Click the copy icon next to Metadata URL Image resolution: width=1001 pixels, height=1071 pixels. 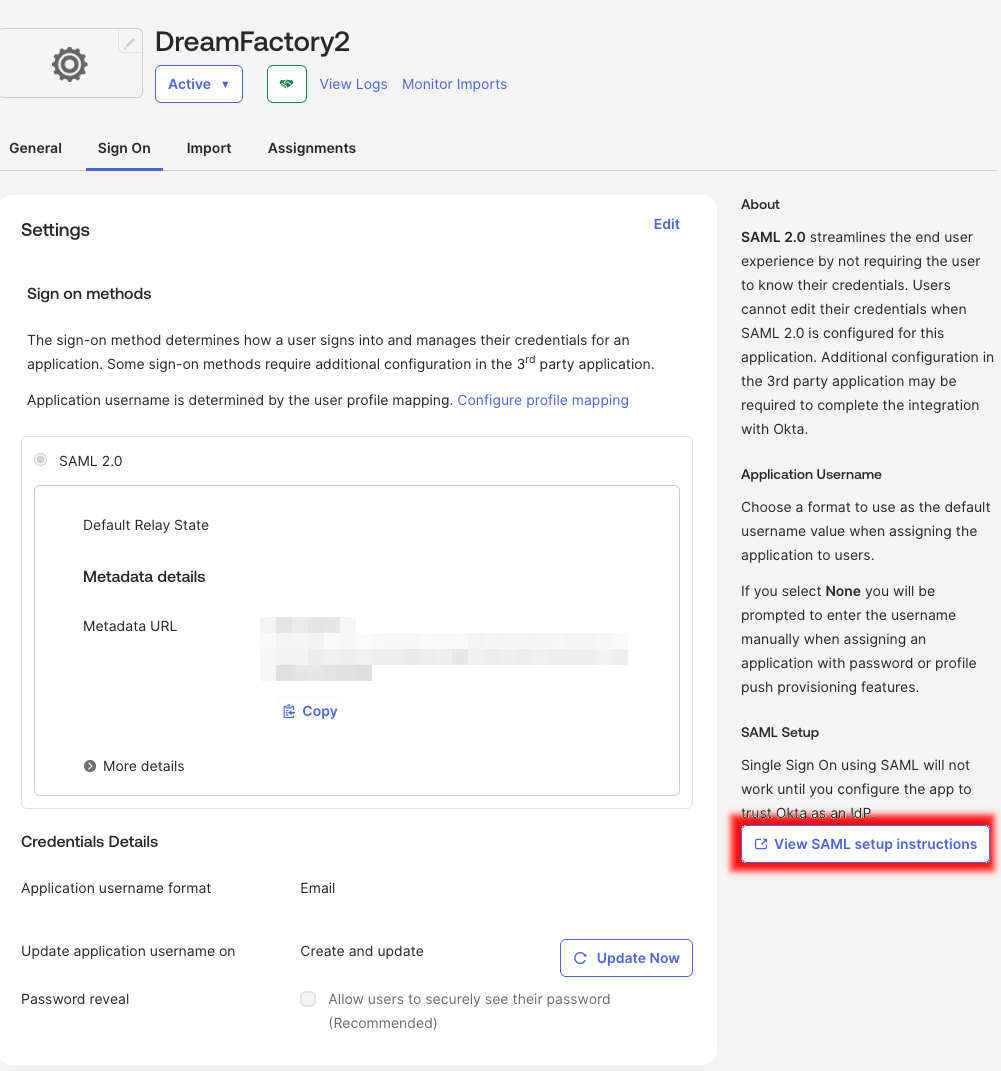[289, 711]
